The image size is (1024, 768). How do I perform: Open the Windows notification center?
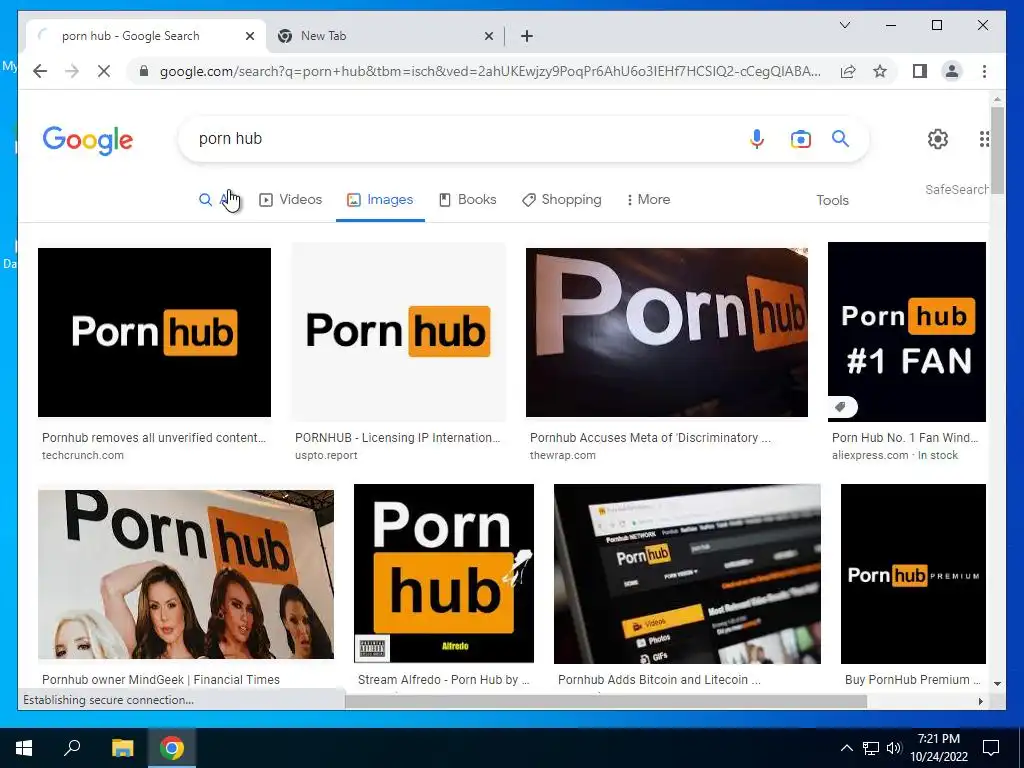(991, 748)
